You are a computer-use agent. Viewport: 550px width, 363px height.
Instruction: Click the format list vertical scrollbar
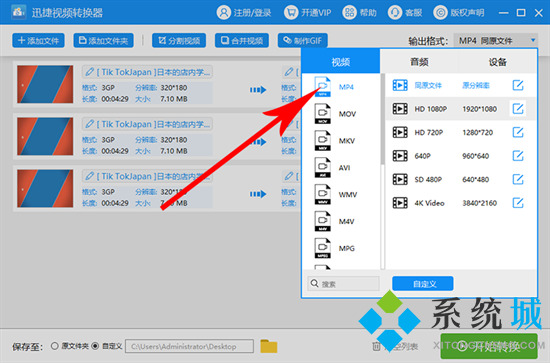(382, 119)
